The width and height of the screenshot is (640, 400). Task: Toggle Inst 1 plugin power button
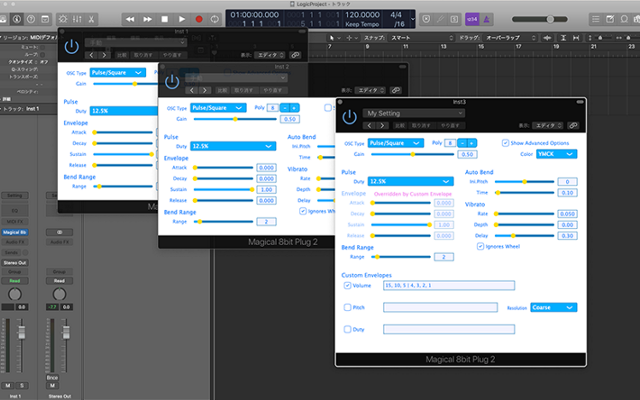pos(71,47)
